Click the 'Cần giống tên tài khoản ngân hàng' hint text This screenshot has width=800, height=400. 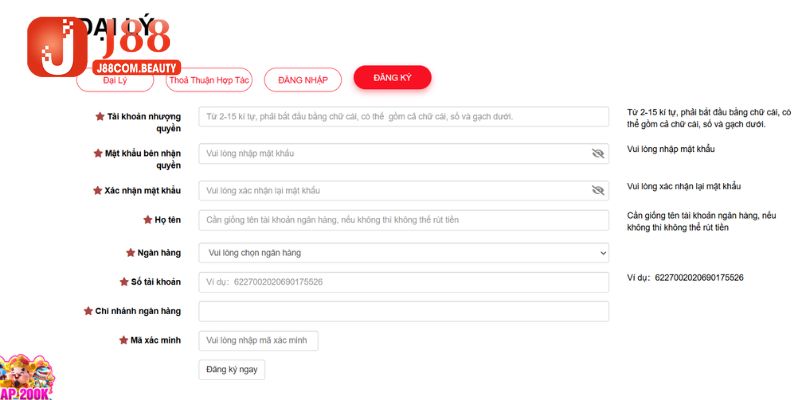coord(702,221)
